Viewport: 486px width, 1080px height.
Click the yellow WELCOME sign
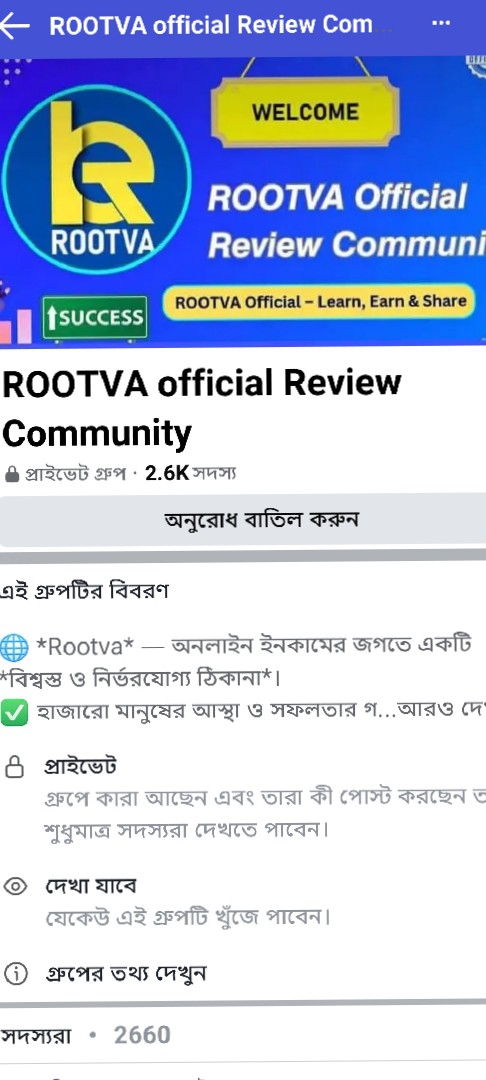305,112
